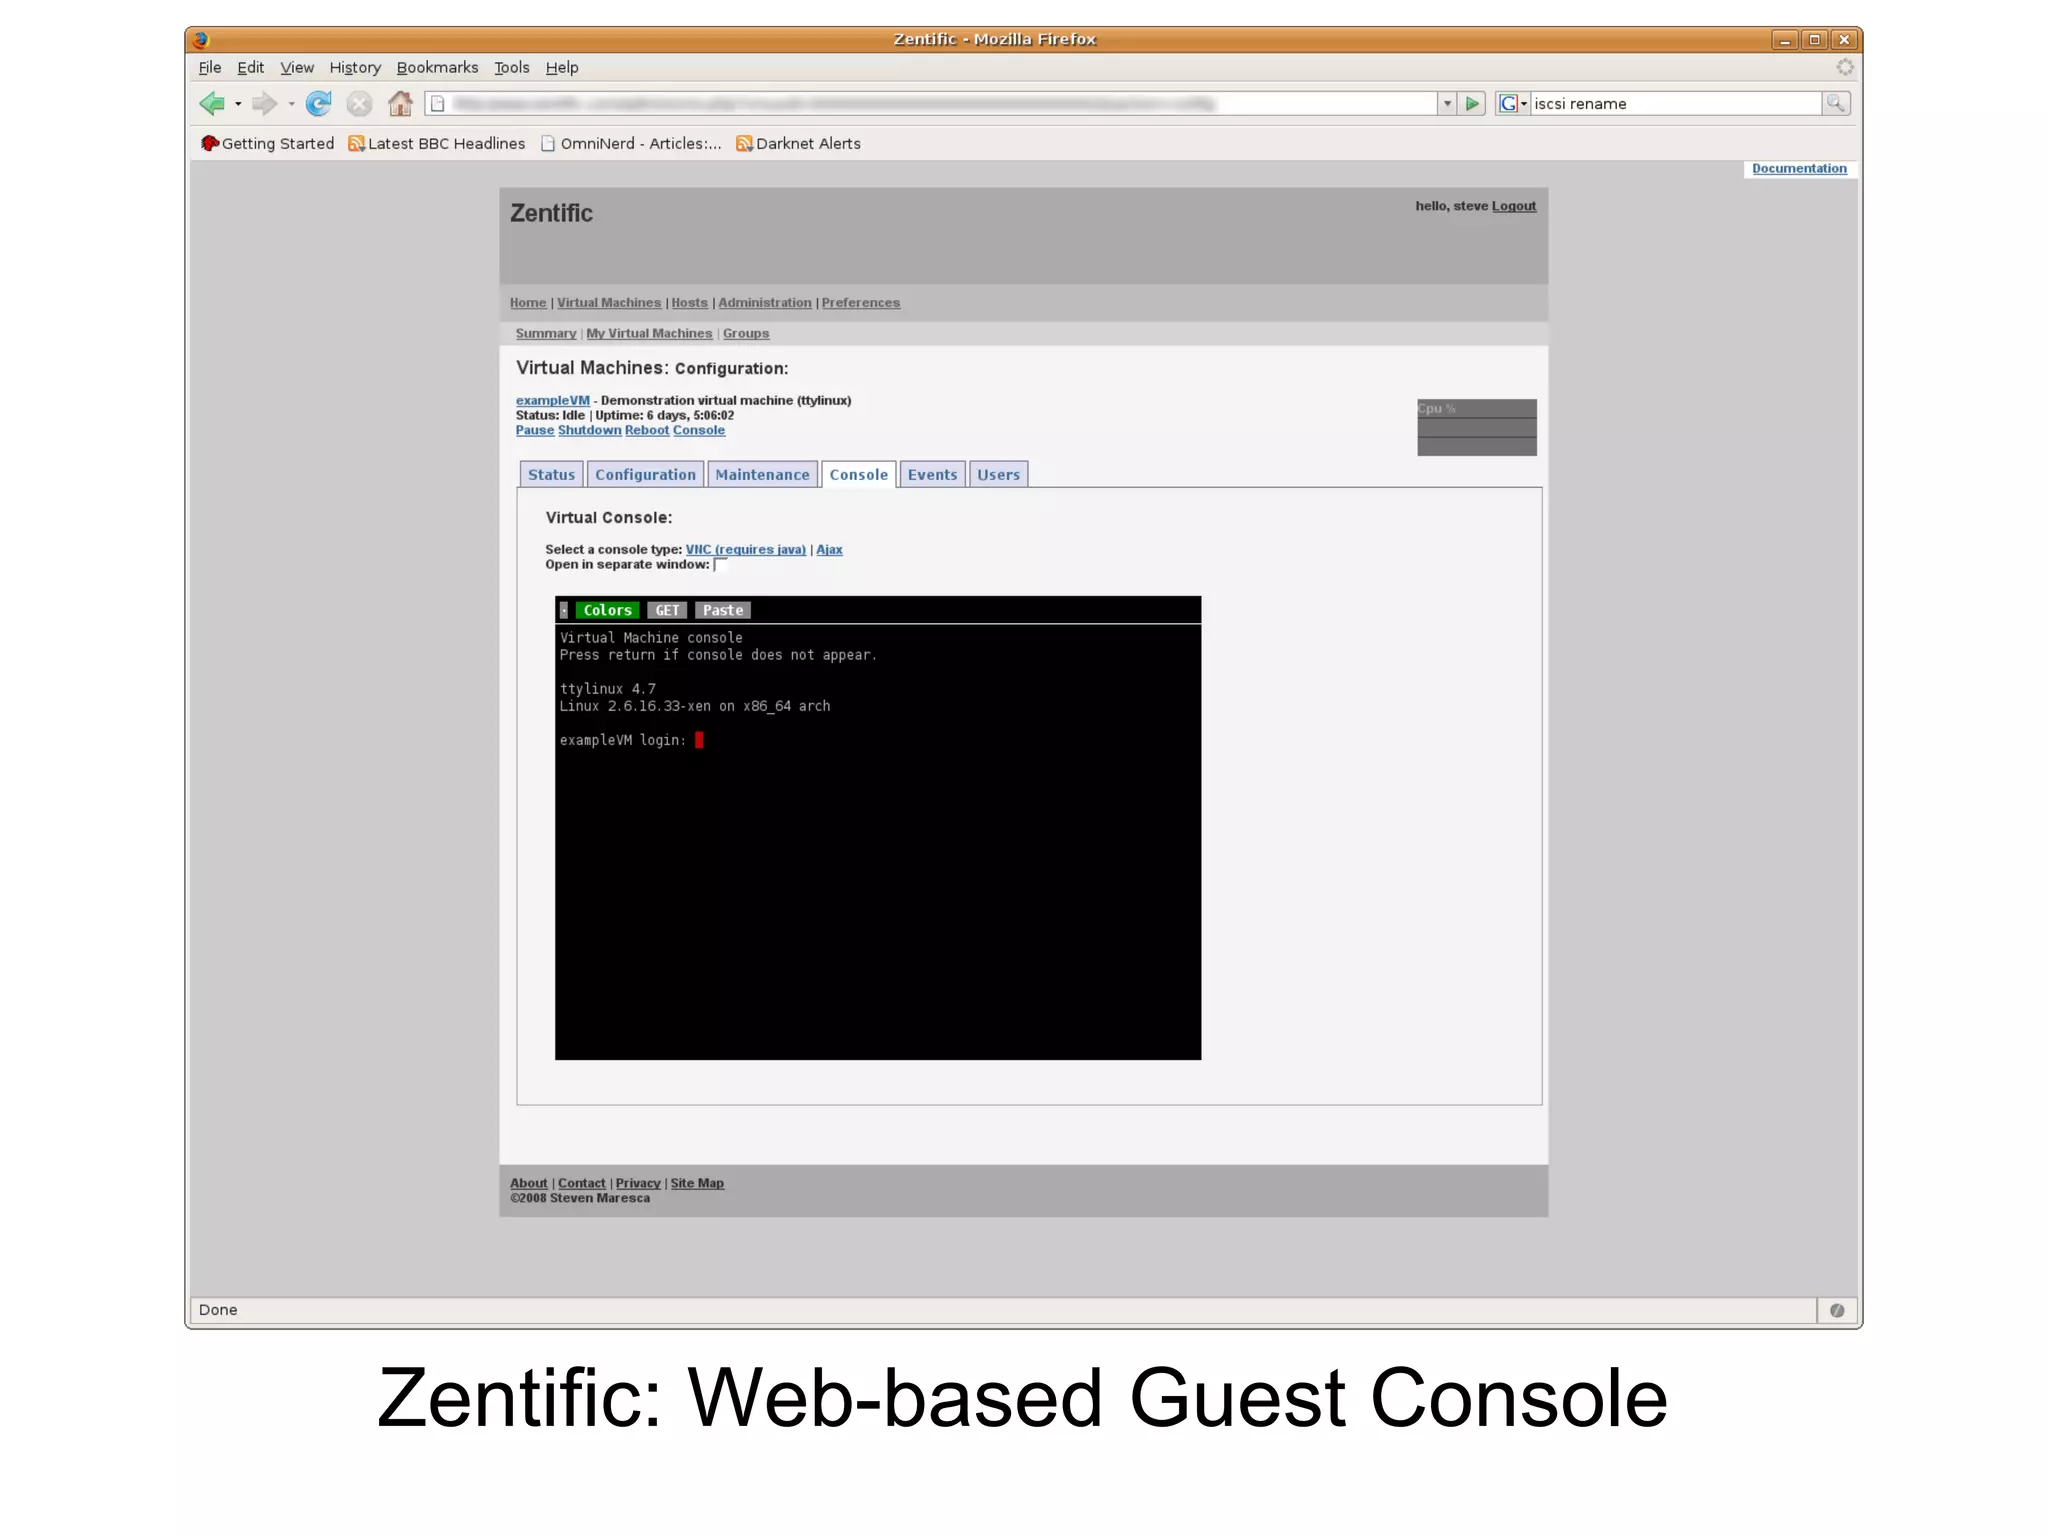The height and width of the screenshot is (1536, 2048).
Task: Open the Tools menu
Action: [x=512, y=67]
